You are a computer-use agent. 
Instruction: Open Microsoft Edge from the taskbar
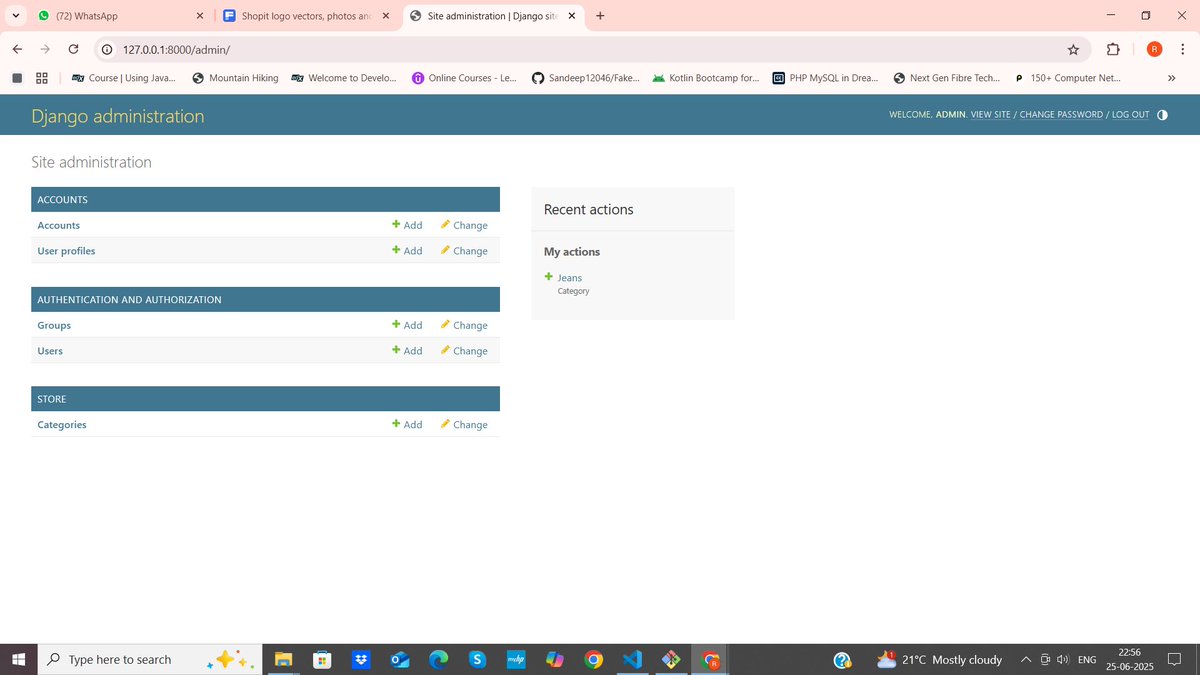click(x=438, y=659)
